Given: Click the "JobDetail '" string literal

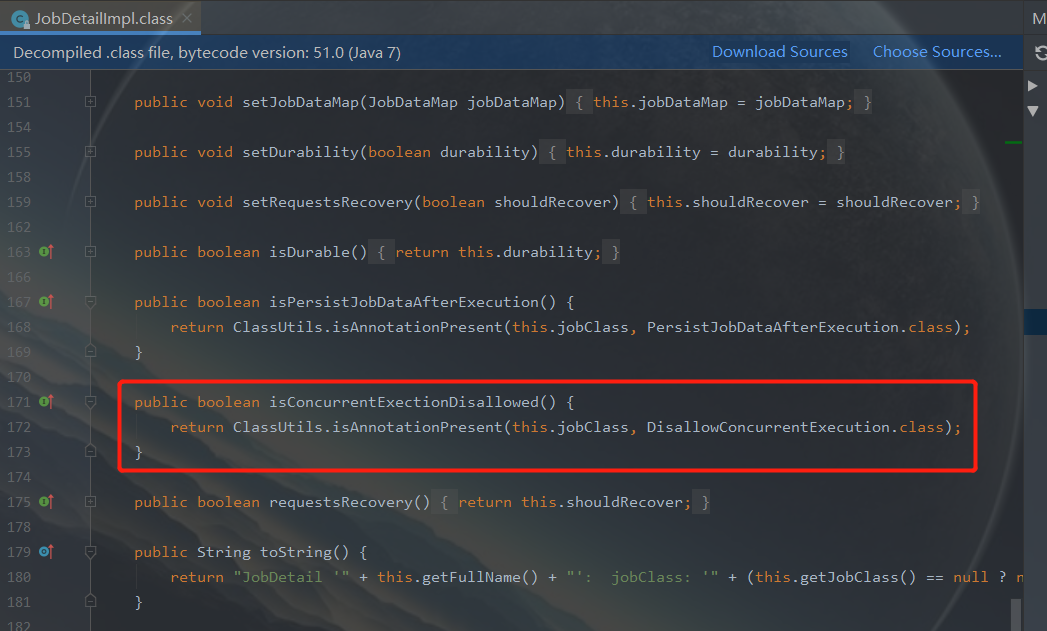Looking at the screenshot, I should [x=291, y=577].
